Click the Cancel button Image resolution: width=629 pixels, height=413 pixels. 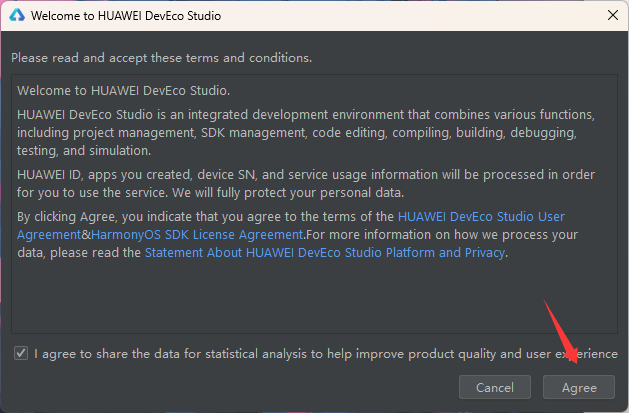[495, 387]
